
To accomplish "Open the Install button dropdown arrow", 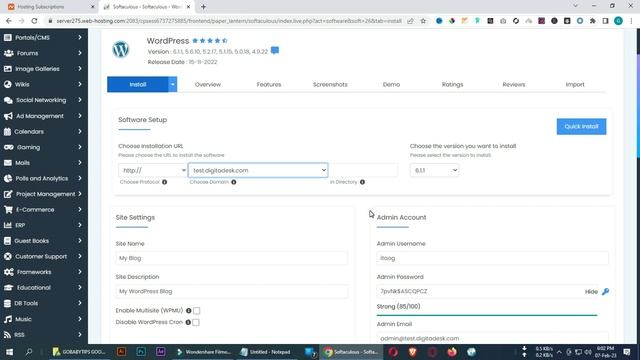I will click(173, 84).
